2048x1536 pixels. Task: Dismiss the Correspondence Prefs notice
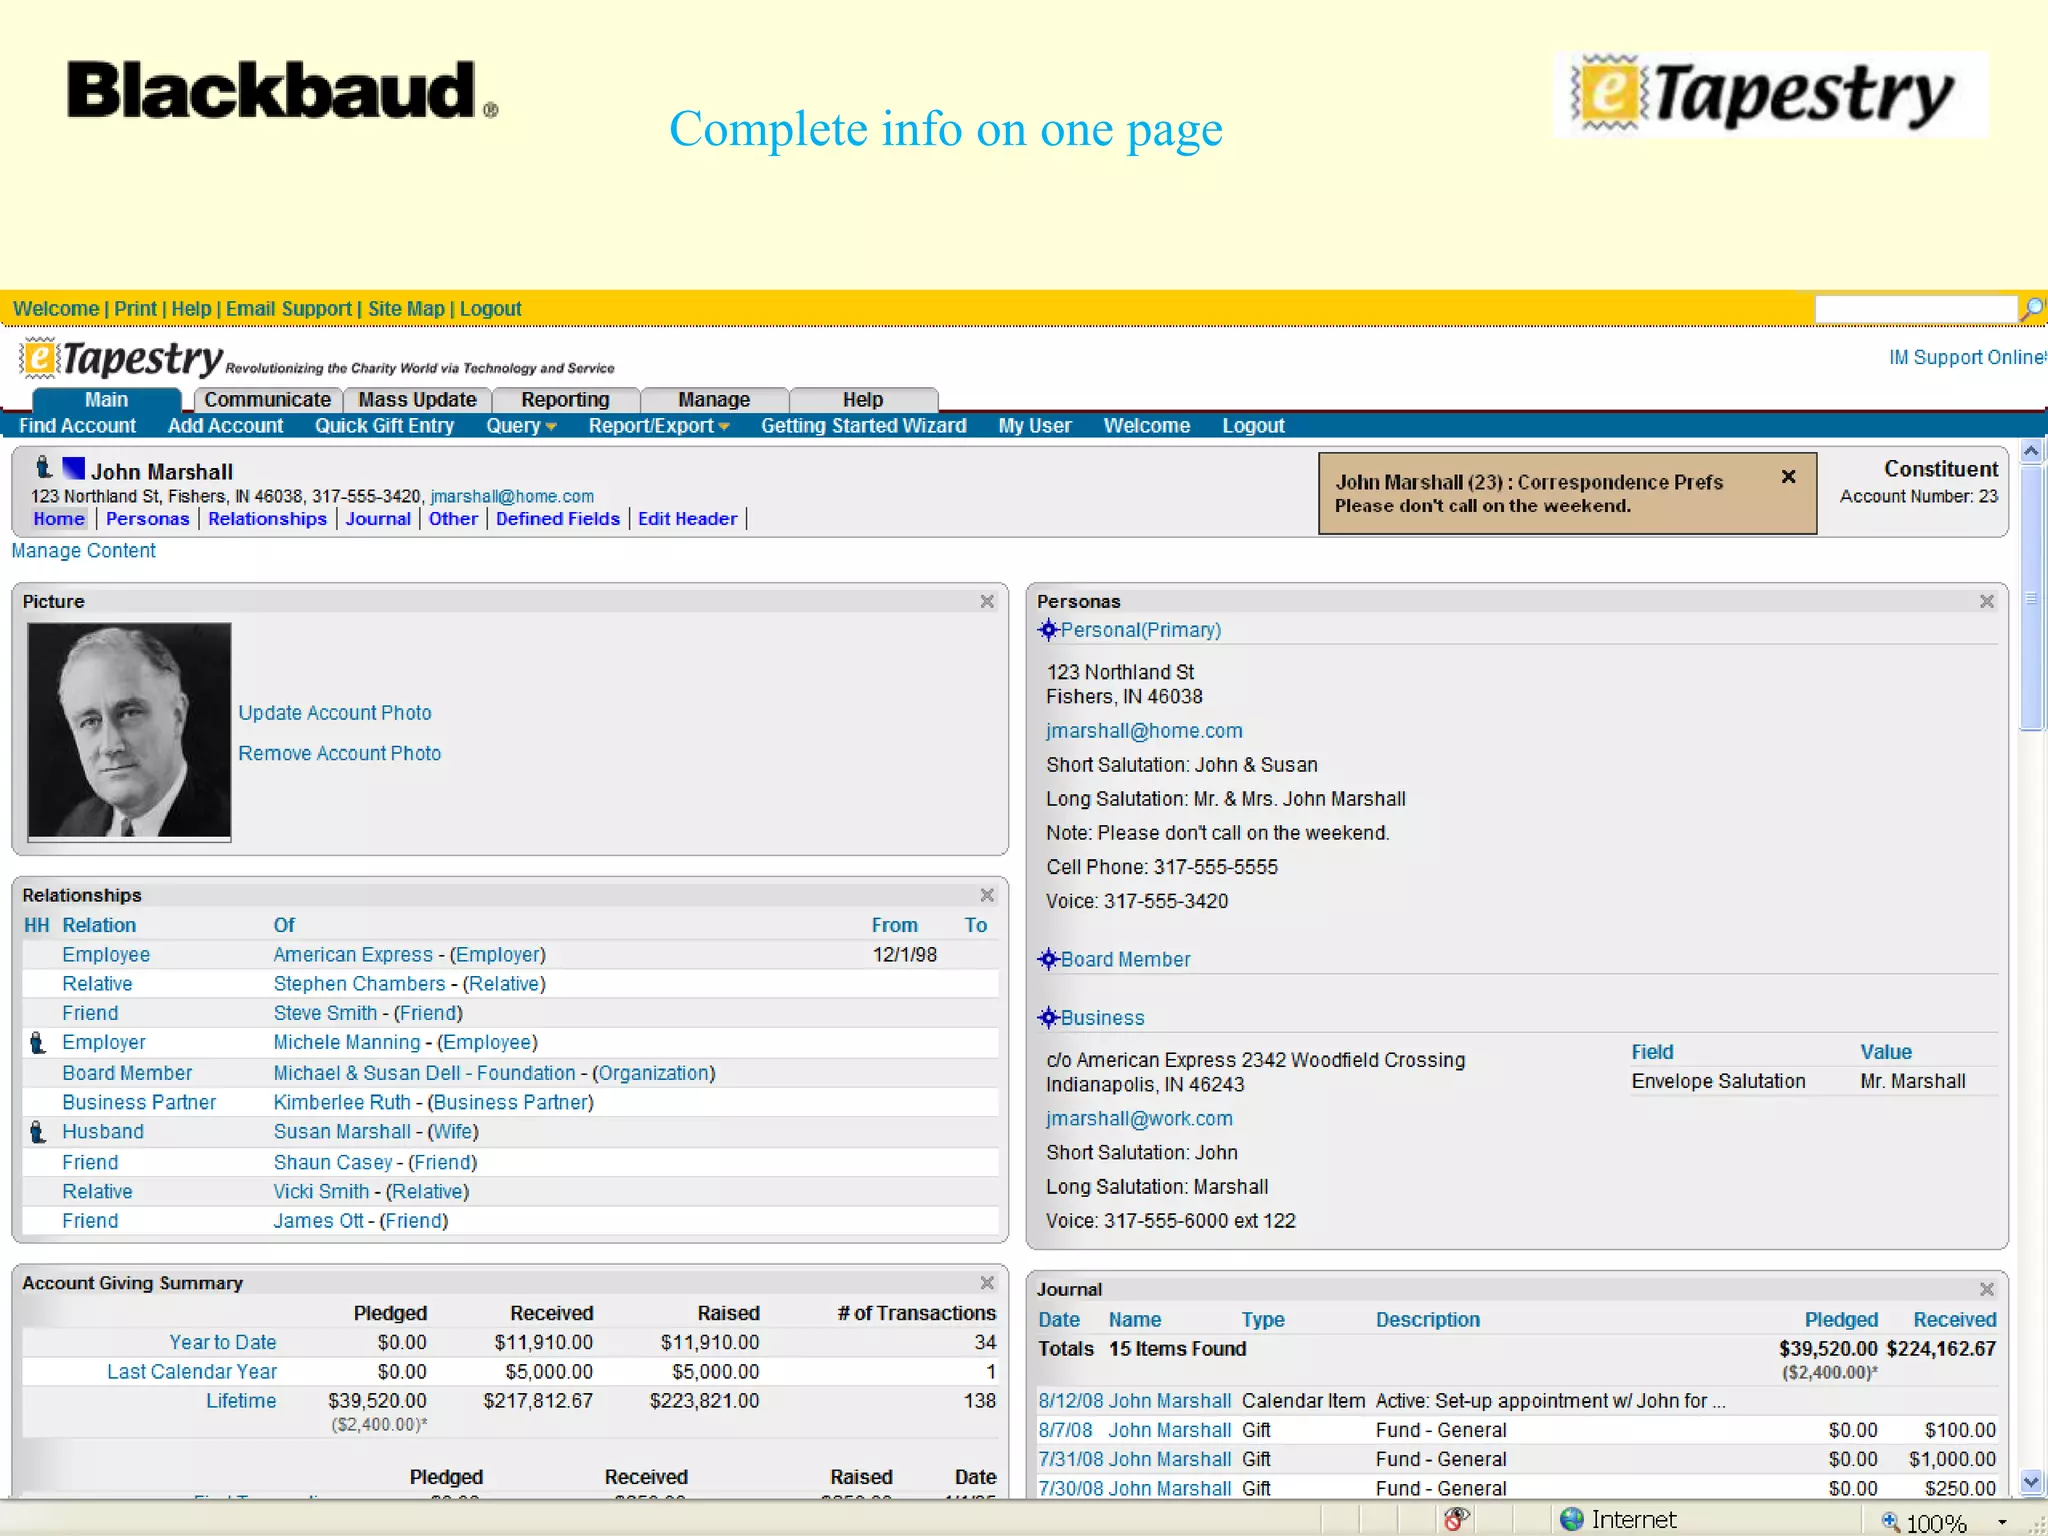(x=1788, y=477)
